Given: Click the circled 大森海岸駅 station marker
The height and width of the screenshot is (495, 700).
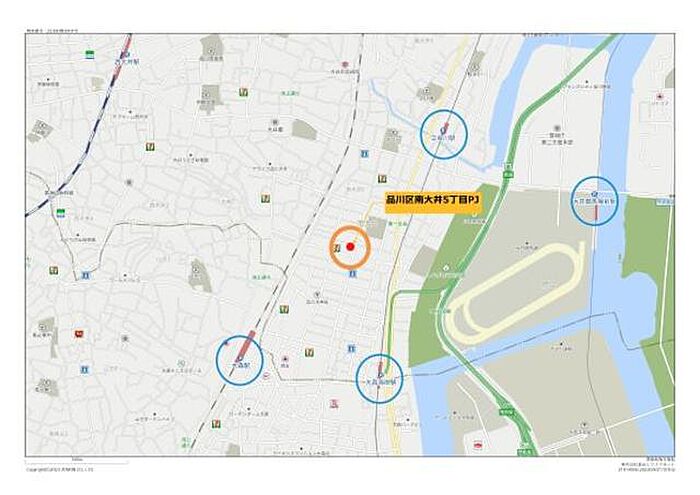Looking at the screenshot, I should click(x=379, y=379).
